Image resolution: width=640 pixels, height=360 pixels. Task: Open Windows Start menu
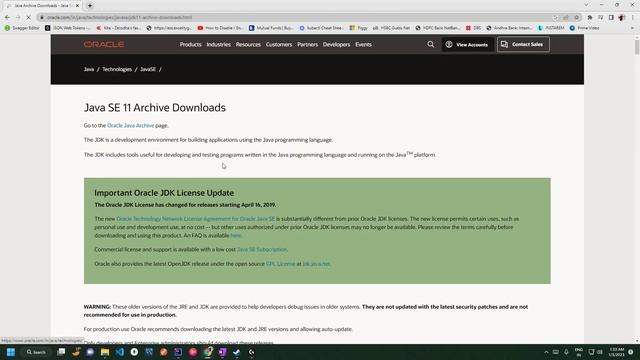coord(11,352)
